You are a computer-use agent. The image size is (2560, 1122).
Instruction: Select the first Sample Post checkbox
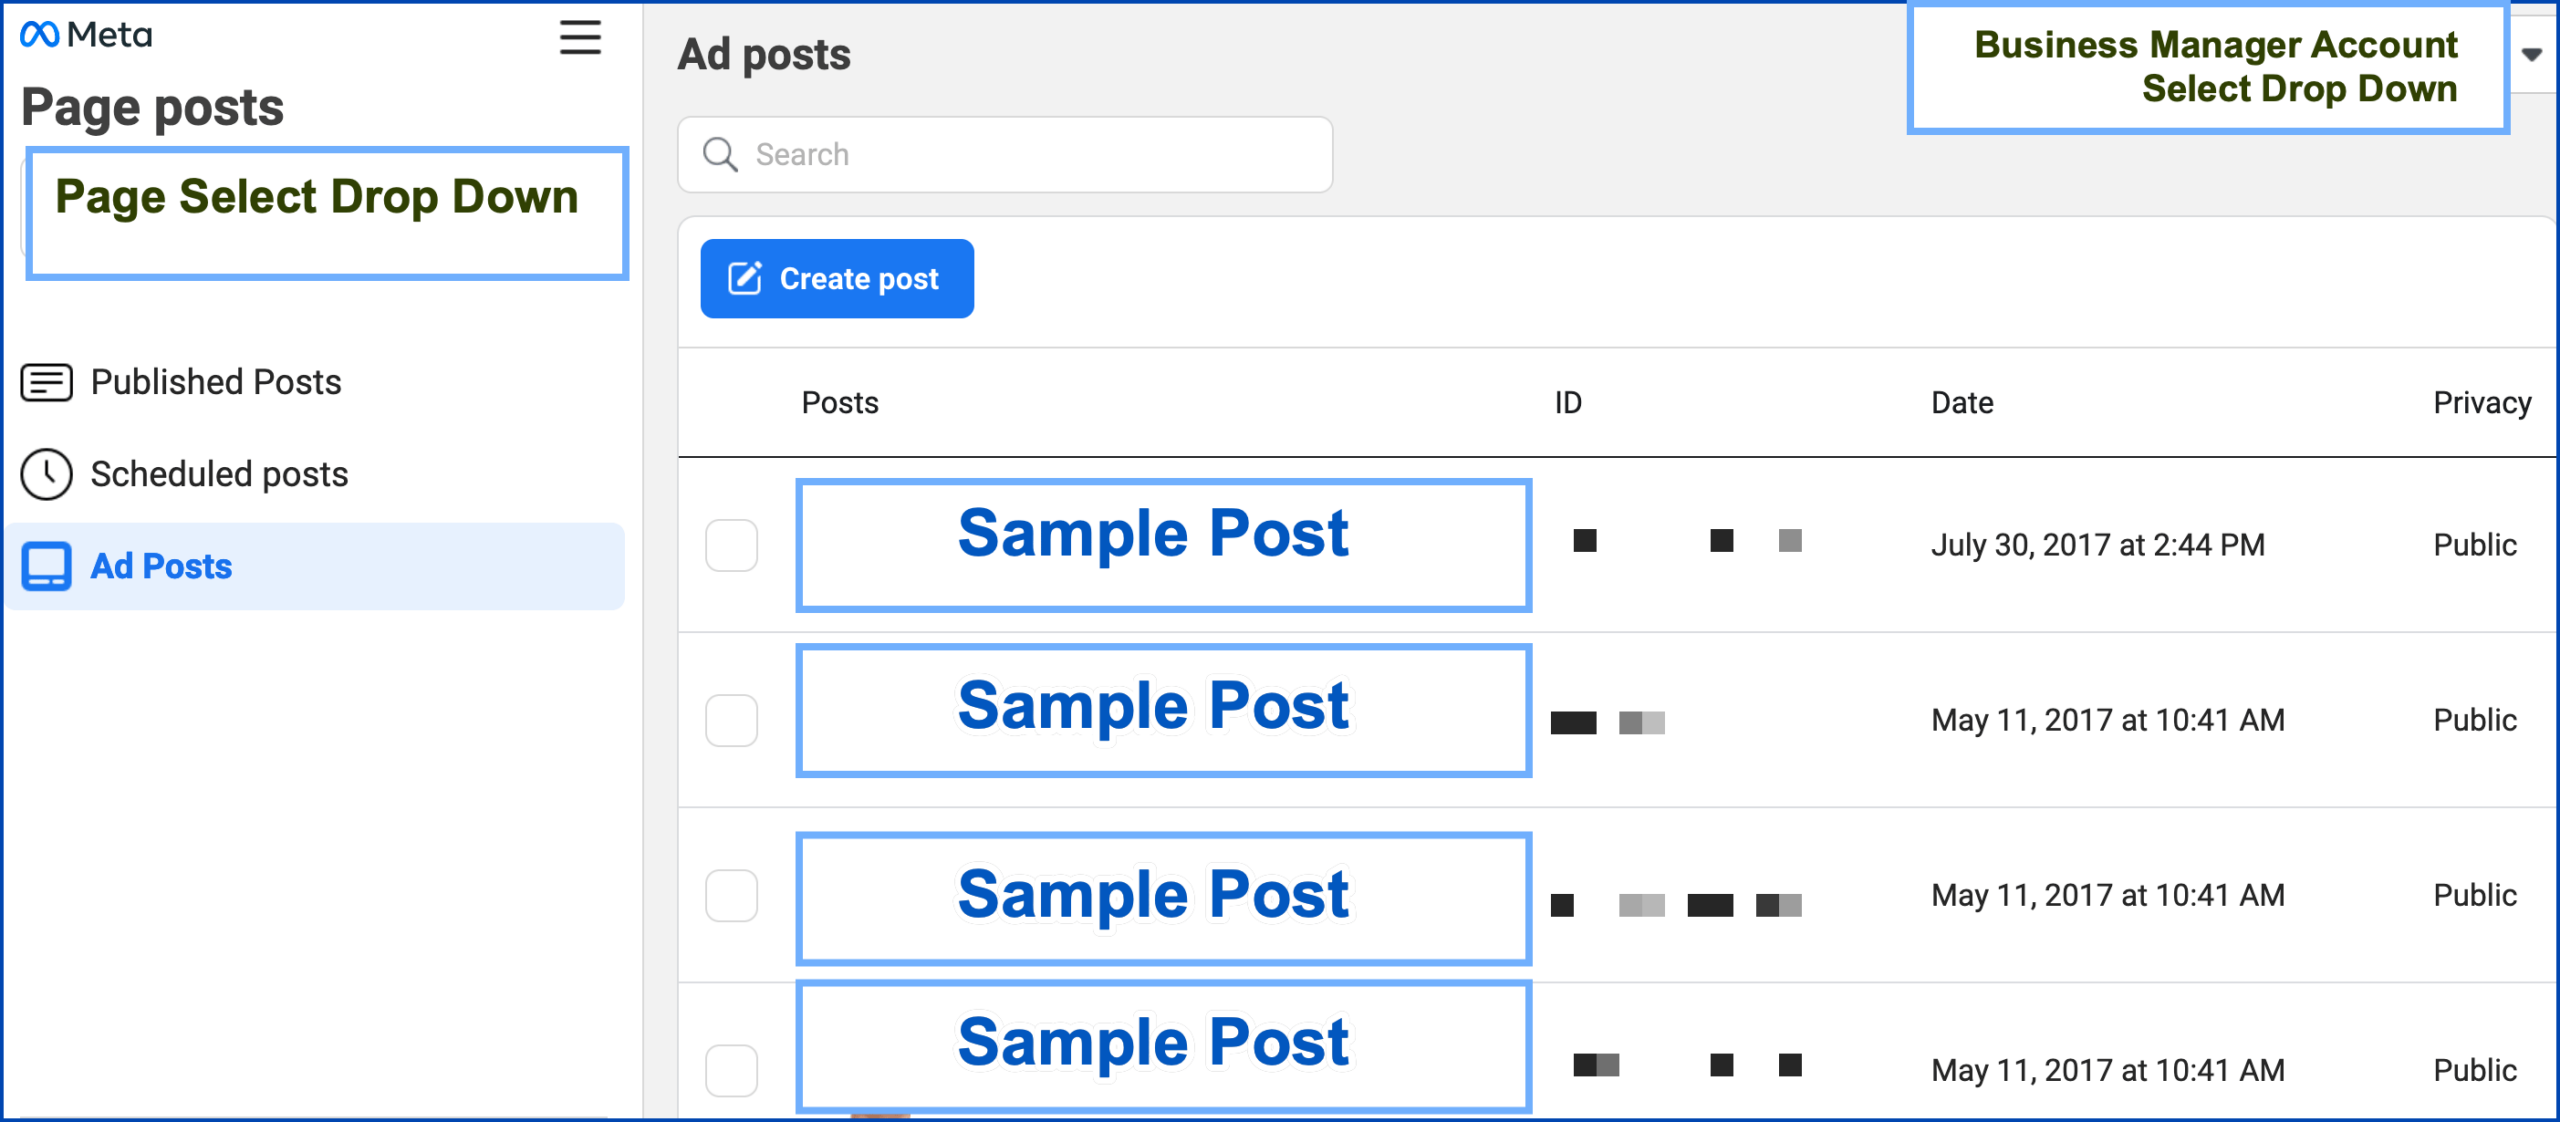[x=731, y=545]
